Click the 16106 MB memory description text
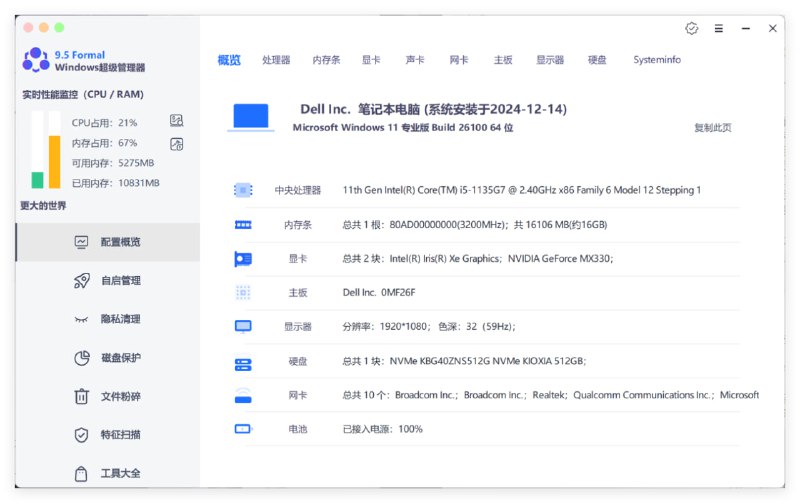This screenshot has width=800, height=503. pos(475,225)
